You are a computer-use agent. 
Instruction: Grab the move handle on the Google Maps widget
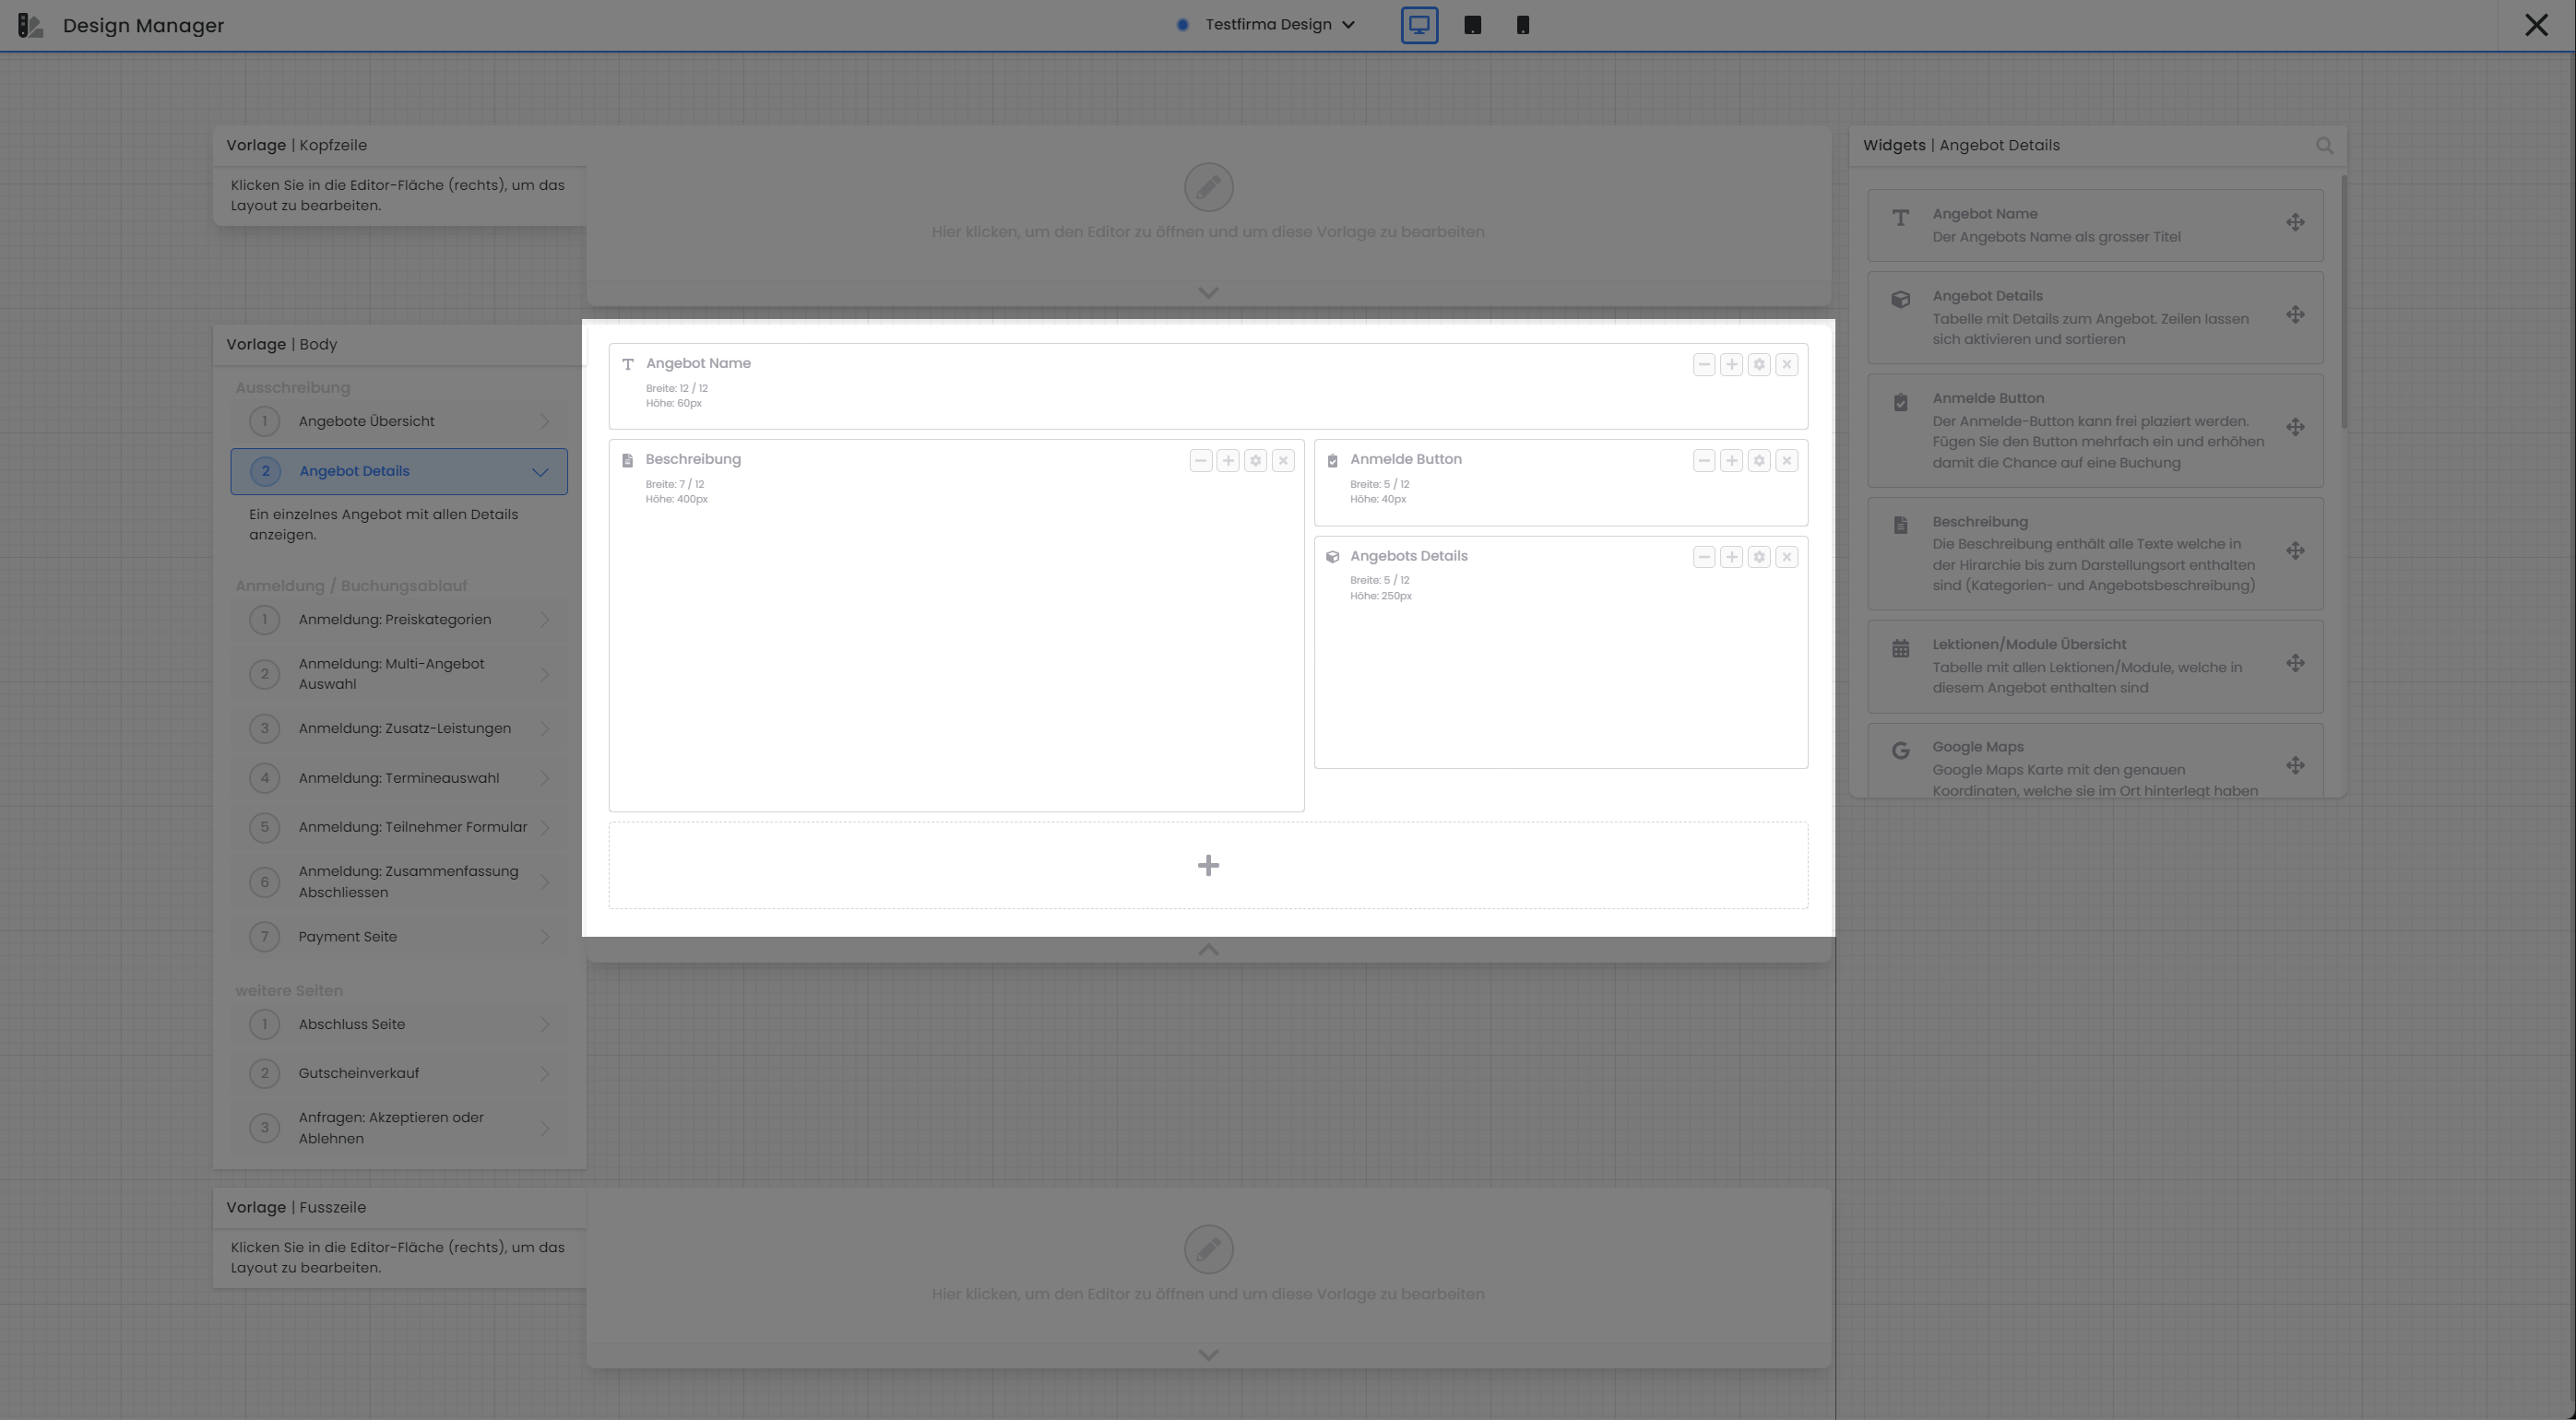(x=2295, y=764)
